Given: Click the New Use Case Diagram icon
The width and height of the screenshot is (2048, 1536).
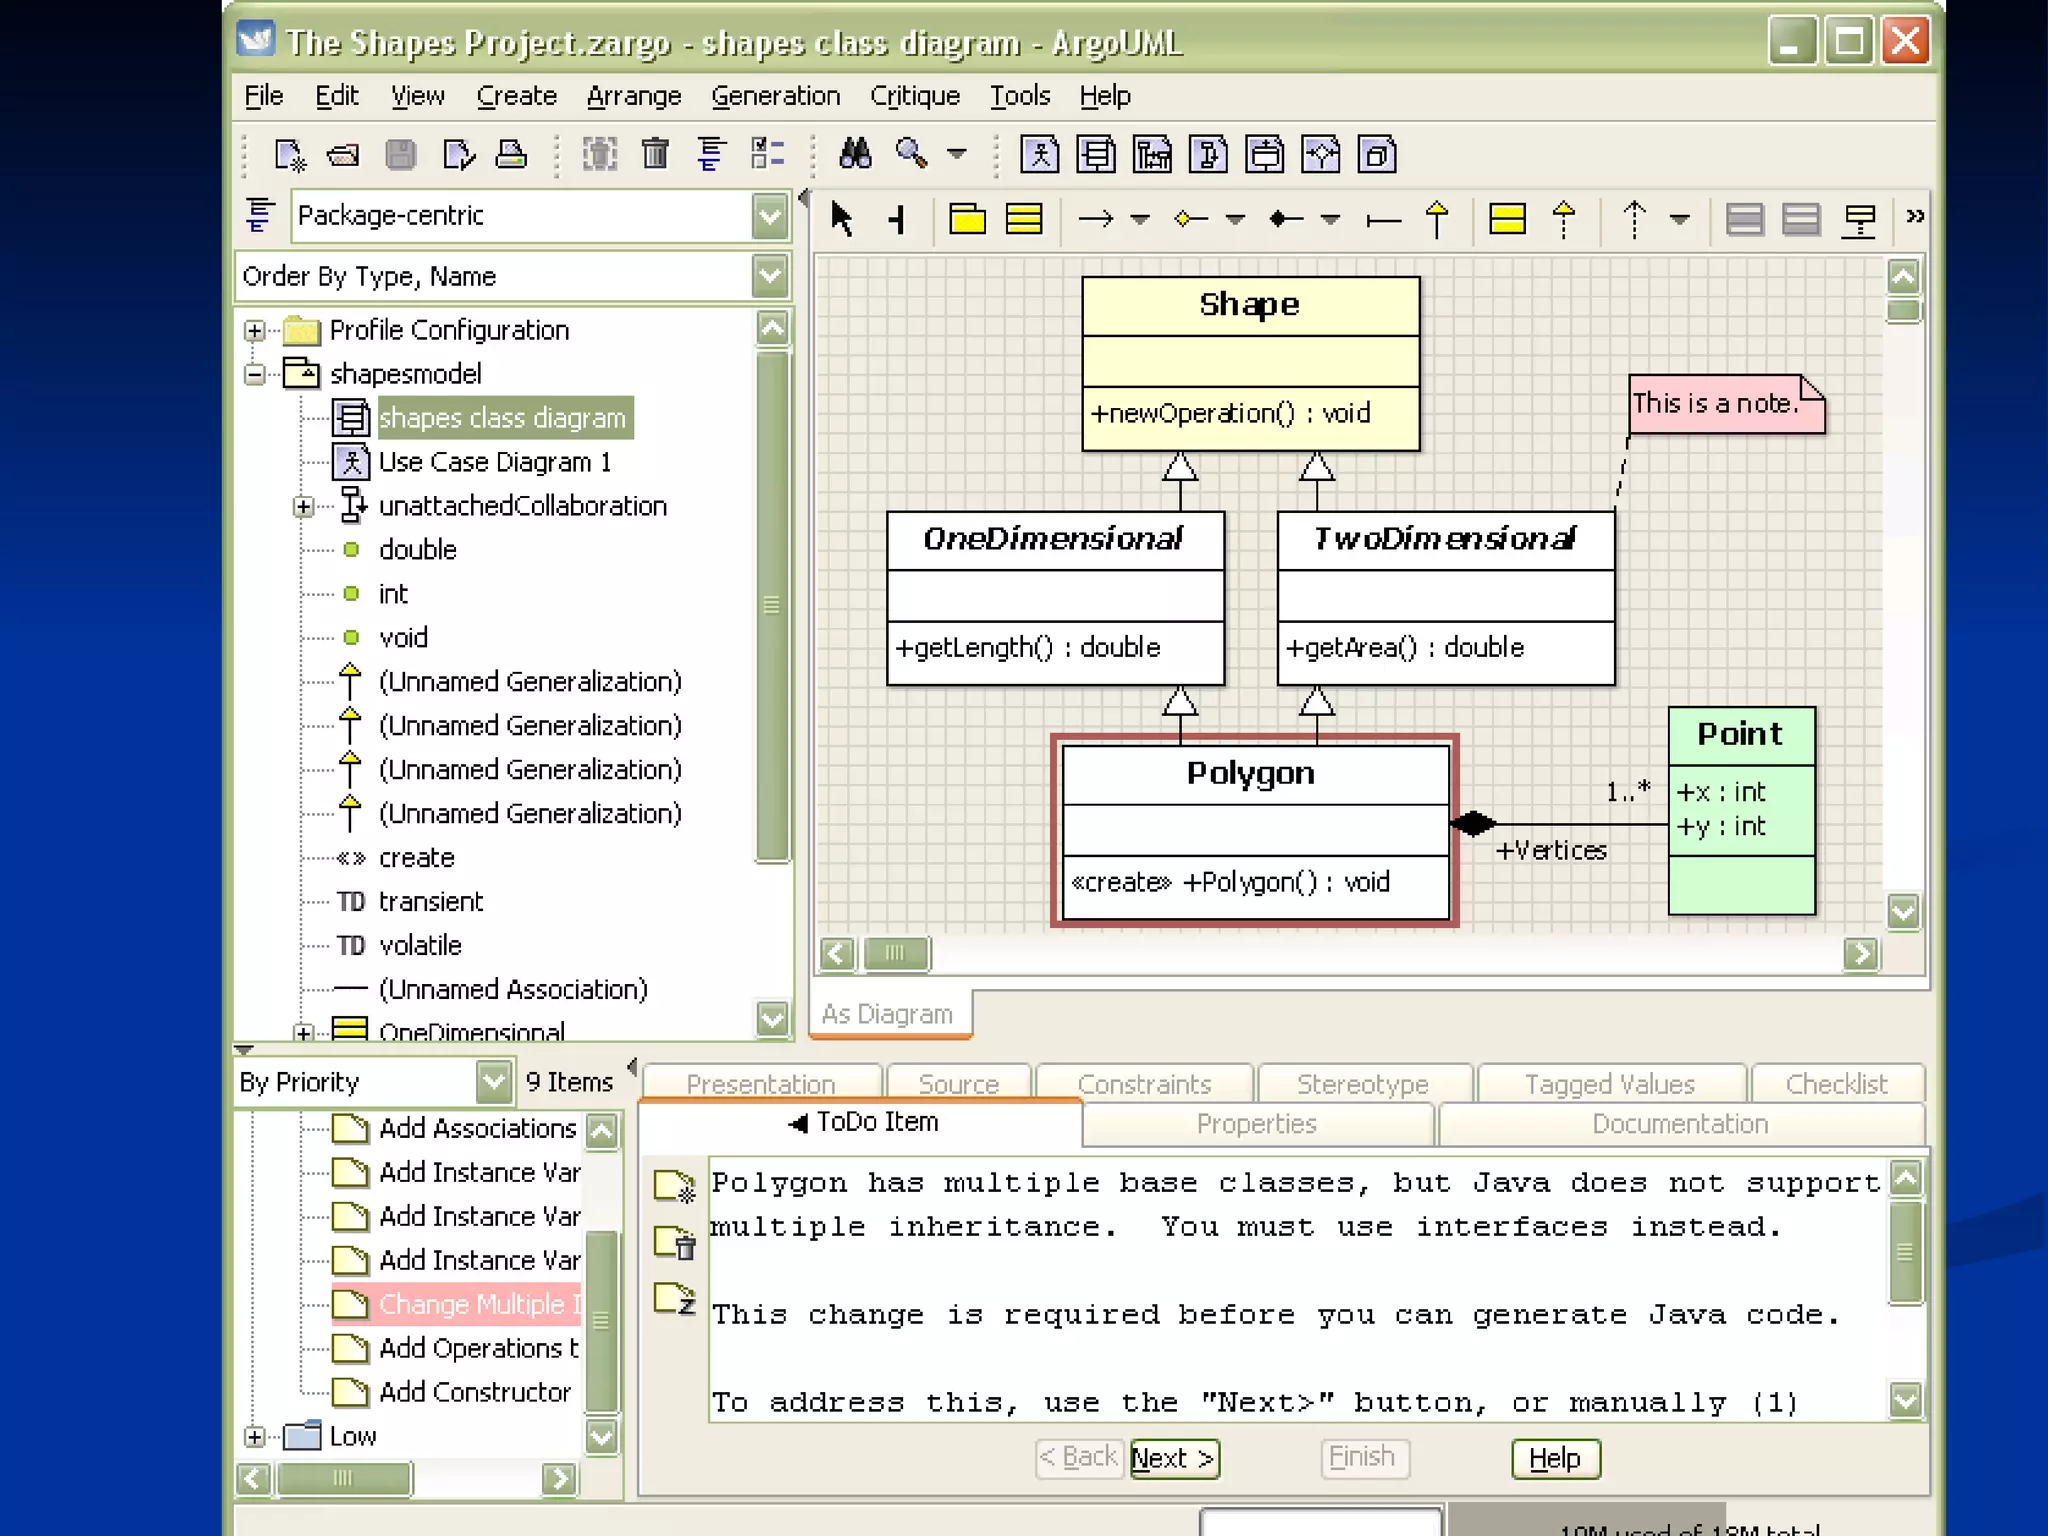Looking at the screenshot, I should coord(1040,155).
